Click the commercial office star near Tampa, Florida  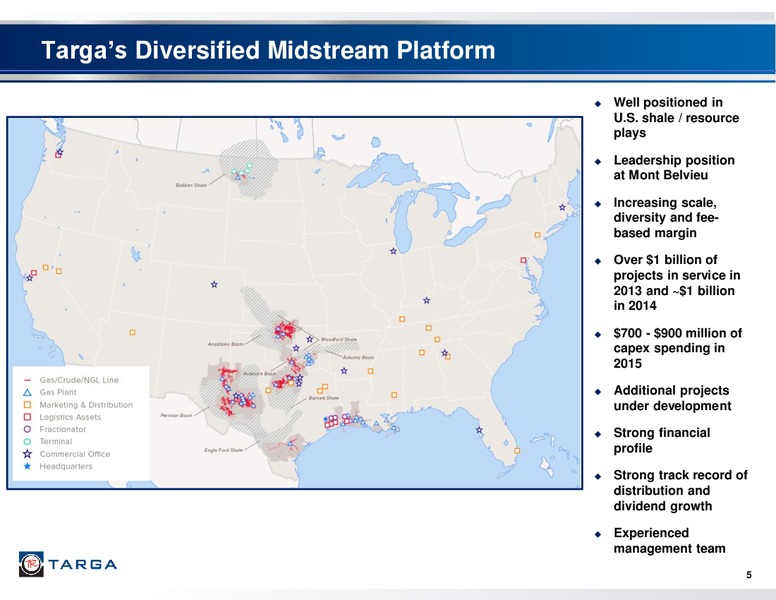(x=479, y=430)
